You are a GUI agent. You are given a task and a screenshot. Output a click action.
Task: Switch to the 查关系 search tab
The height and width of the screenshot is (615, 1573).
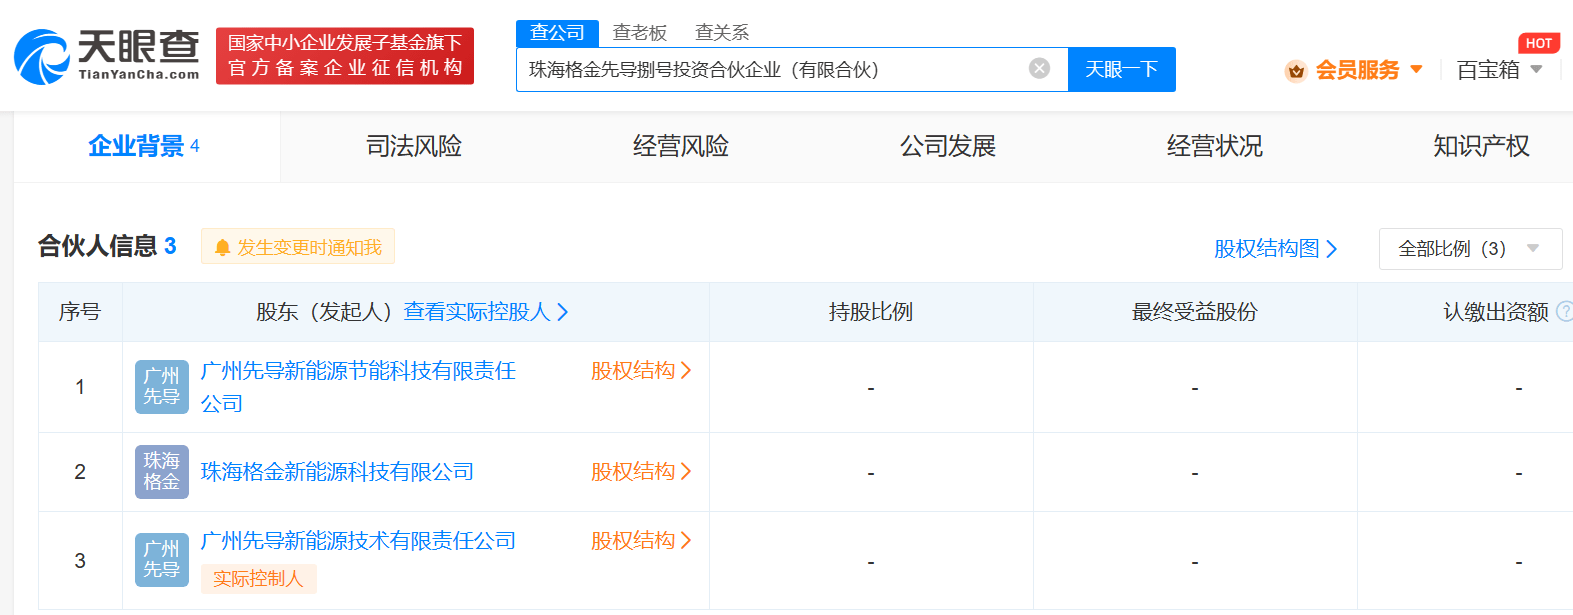722,33
